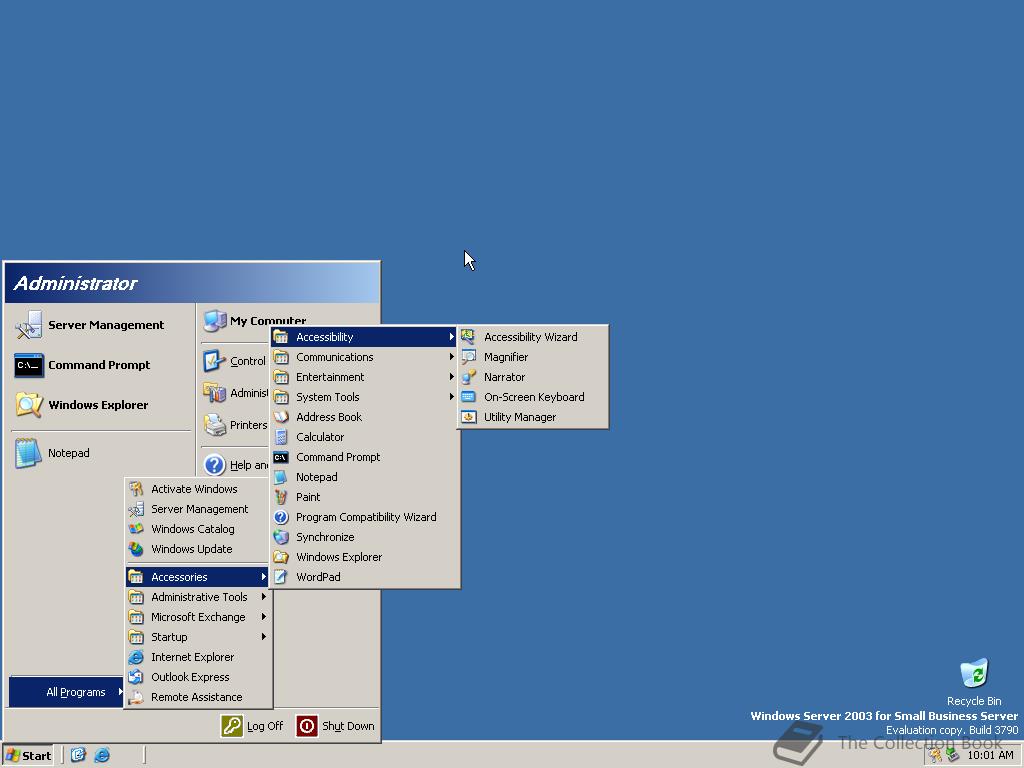
Task: Expand the Accessibility submenu arrow
Action: (451, 337)
